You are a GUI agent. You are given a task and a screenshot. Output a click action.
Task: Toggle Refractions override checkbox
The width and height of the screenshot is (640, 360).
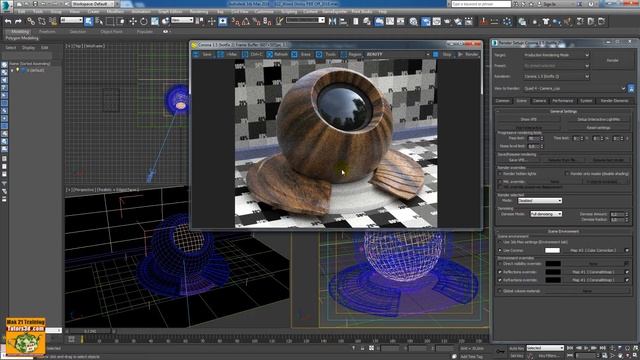500,280
